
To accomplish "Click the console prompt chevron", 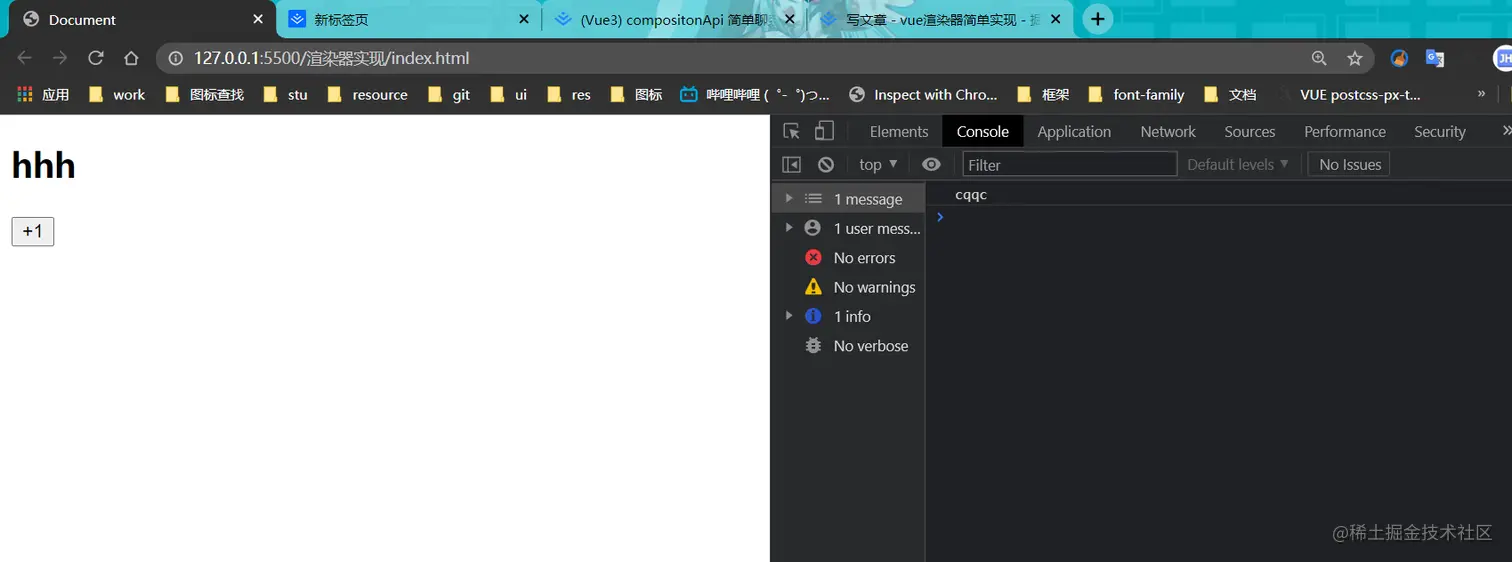I will [x=940, y=217].
